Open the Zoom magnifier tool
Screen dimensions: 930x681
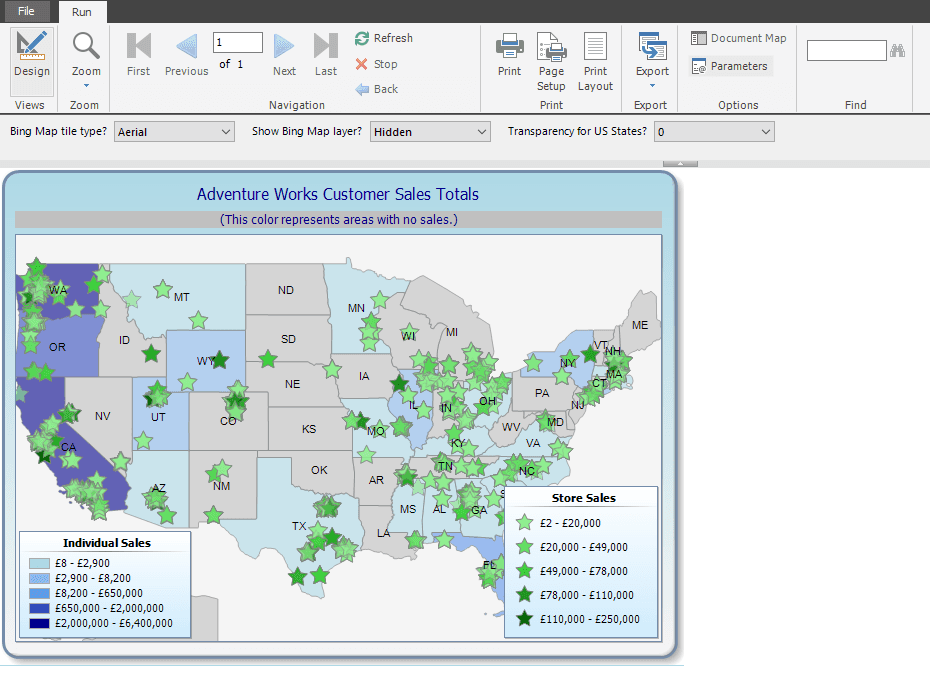point(86,54)
